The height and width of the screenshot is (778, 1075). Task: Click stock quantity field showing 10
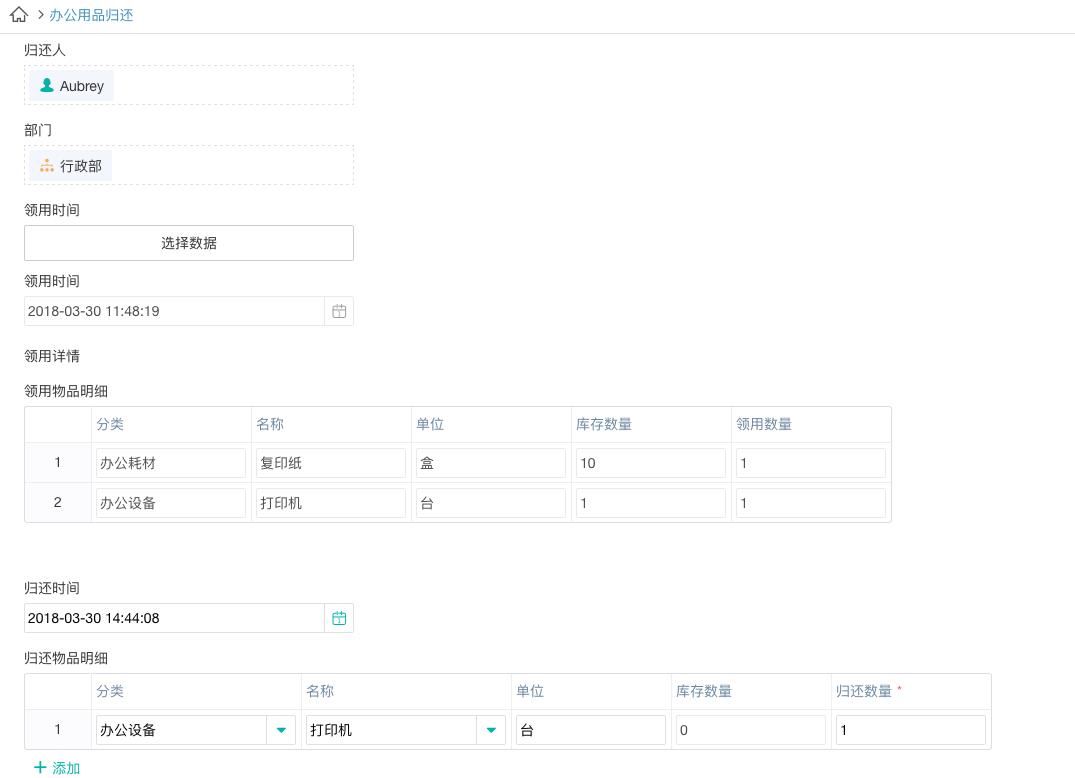650,463
